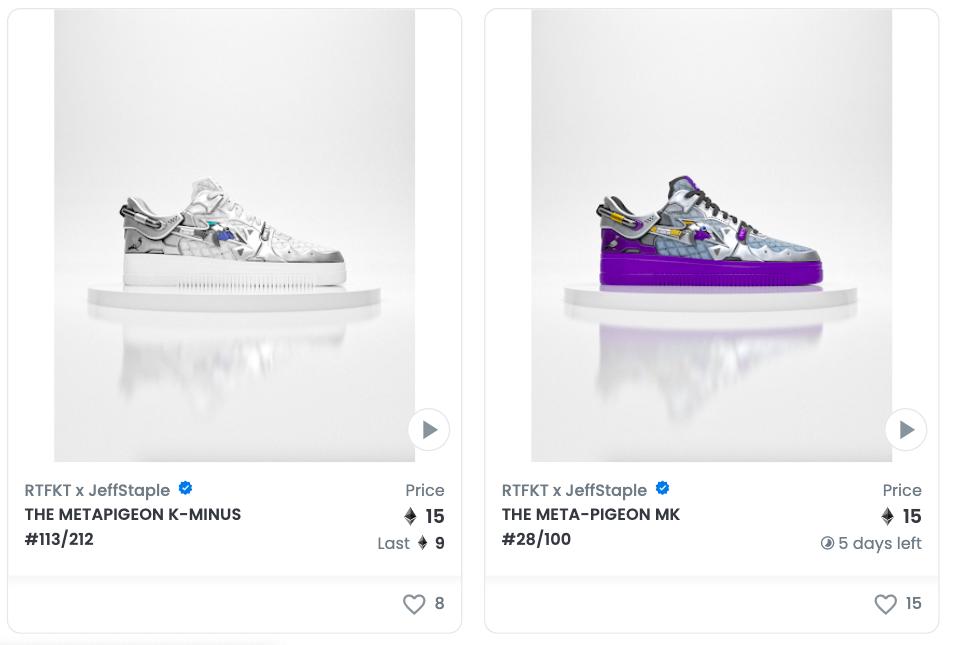Favorite the Meta-Pigeon MK with heart icon
955x645 pixels.
886,604
